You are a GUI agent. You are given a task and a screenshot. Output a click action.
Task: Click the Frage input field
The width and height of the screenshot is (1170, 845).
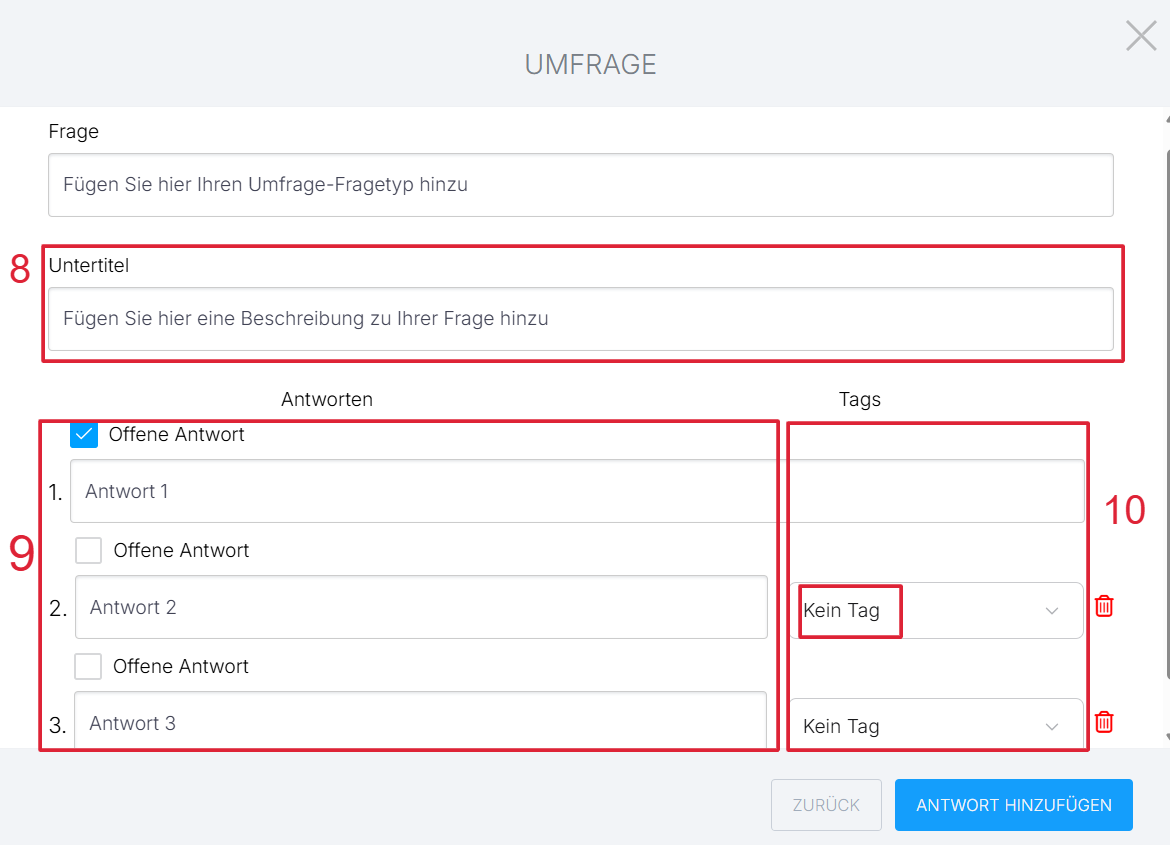pyautogui.click(x=580, y=185)
